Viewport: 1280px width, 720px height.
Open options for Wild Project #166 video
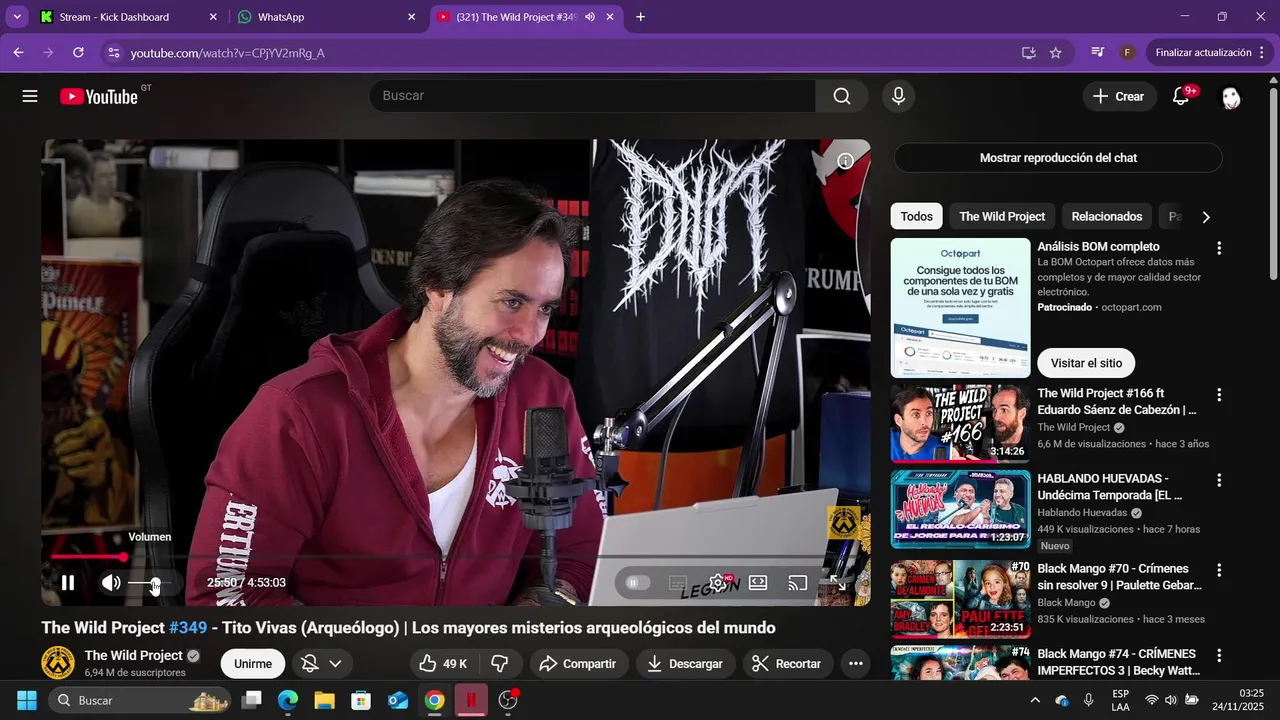coord(1219,395)
